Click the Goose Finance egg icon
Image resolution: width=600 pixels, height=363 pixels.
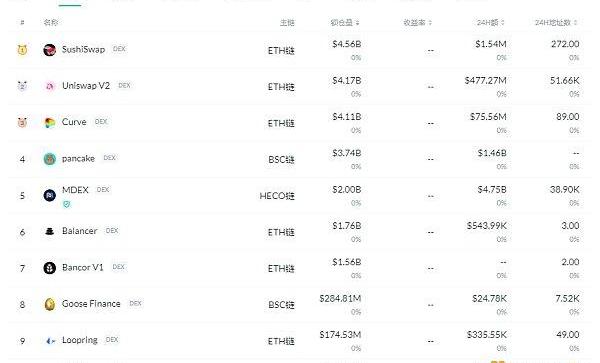pyautogui.click(x=50, y=304)
